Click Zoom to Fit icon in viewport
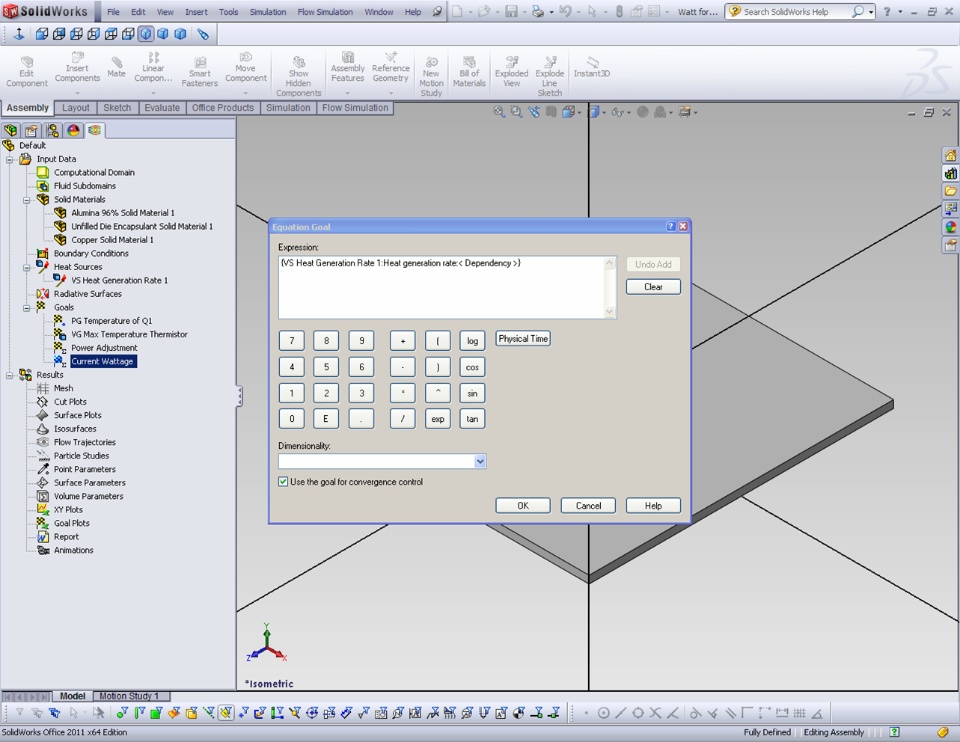Viewport: 960px width, 742px height. tap(499, 112)
